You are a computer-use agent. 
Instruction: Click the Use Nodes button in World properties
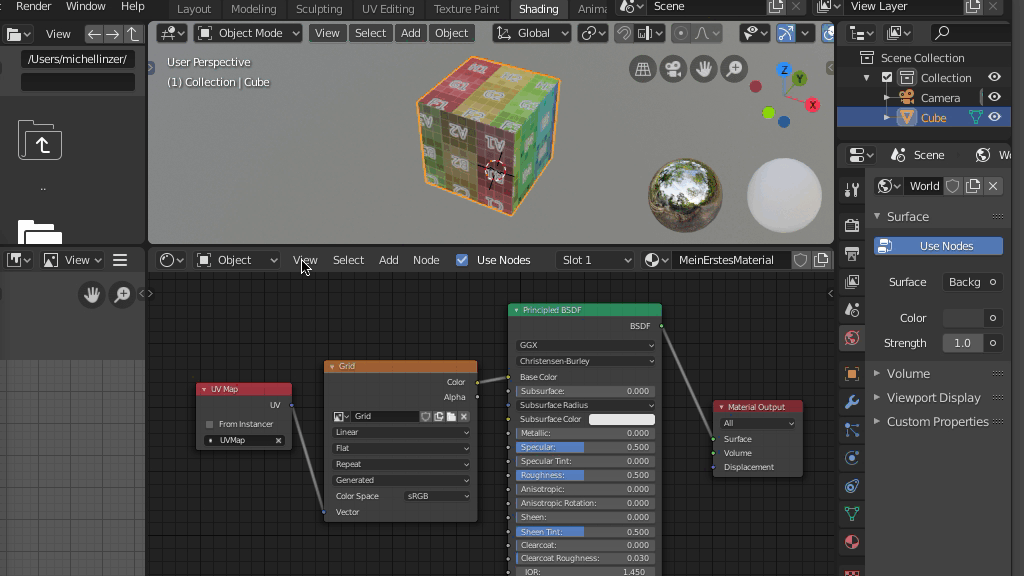938,246
